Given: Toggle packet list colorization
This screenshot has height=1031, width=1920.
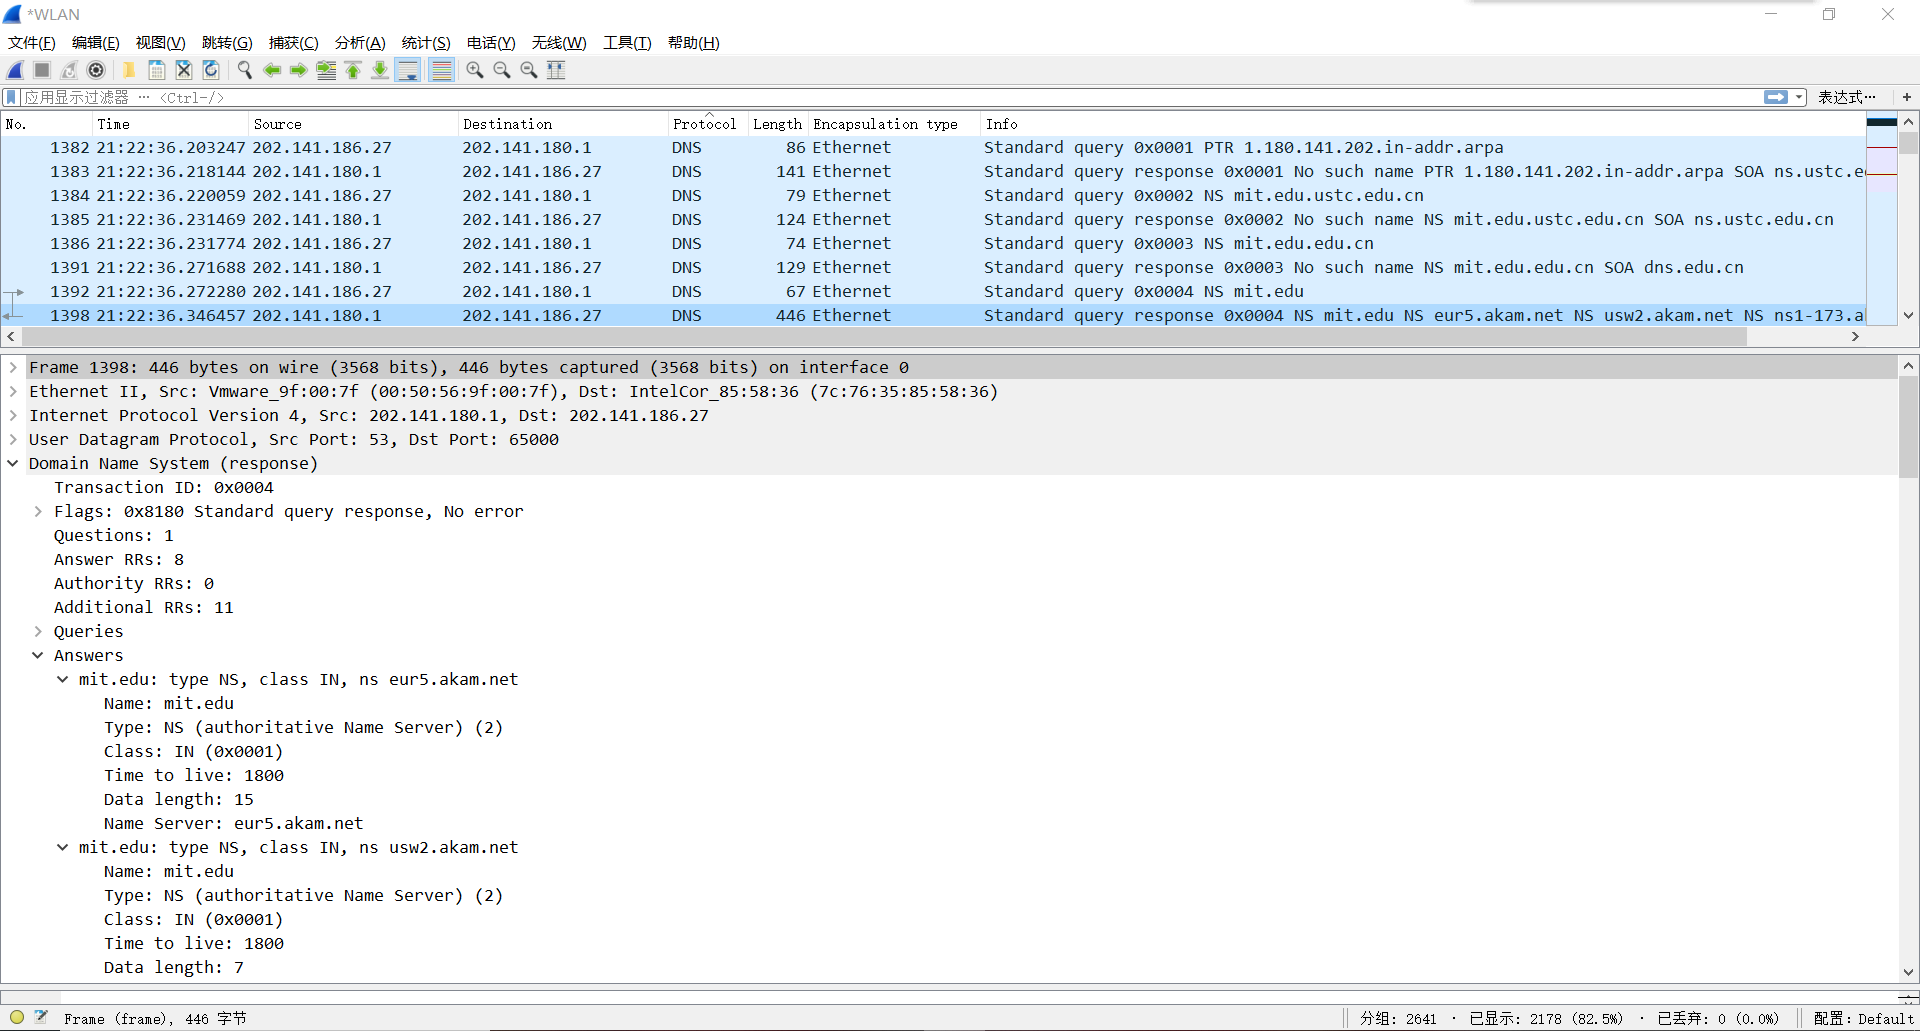Looking at the screenshot, I should click(441, 70).
